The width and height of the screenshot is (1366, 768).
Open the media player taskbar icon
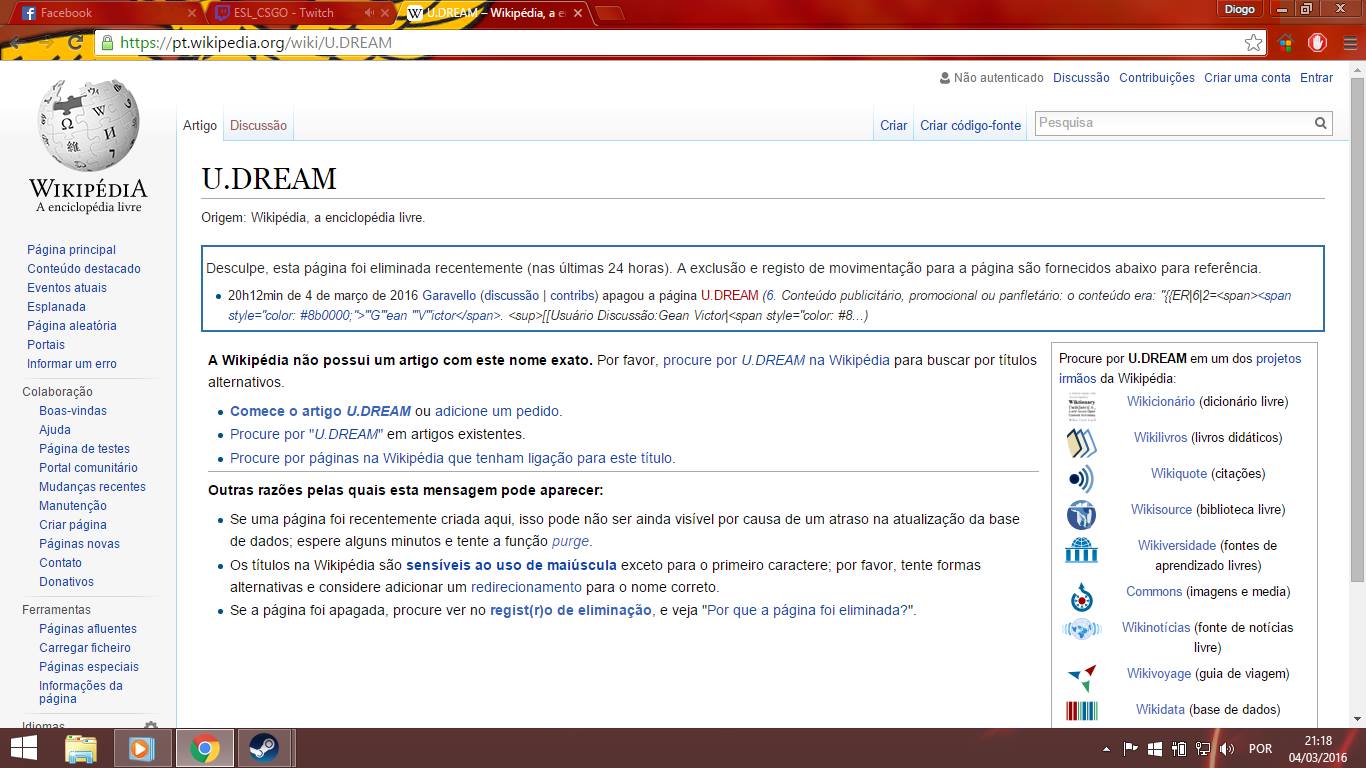coord(141,748)
